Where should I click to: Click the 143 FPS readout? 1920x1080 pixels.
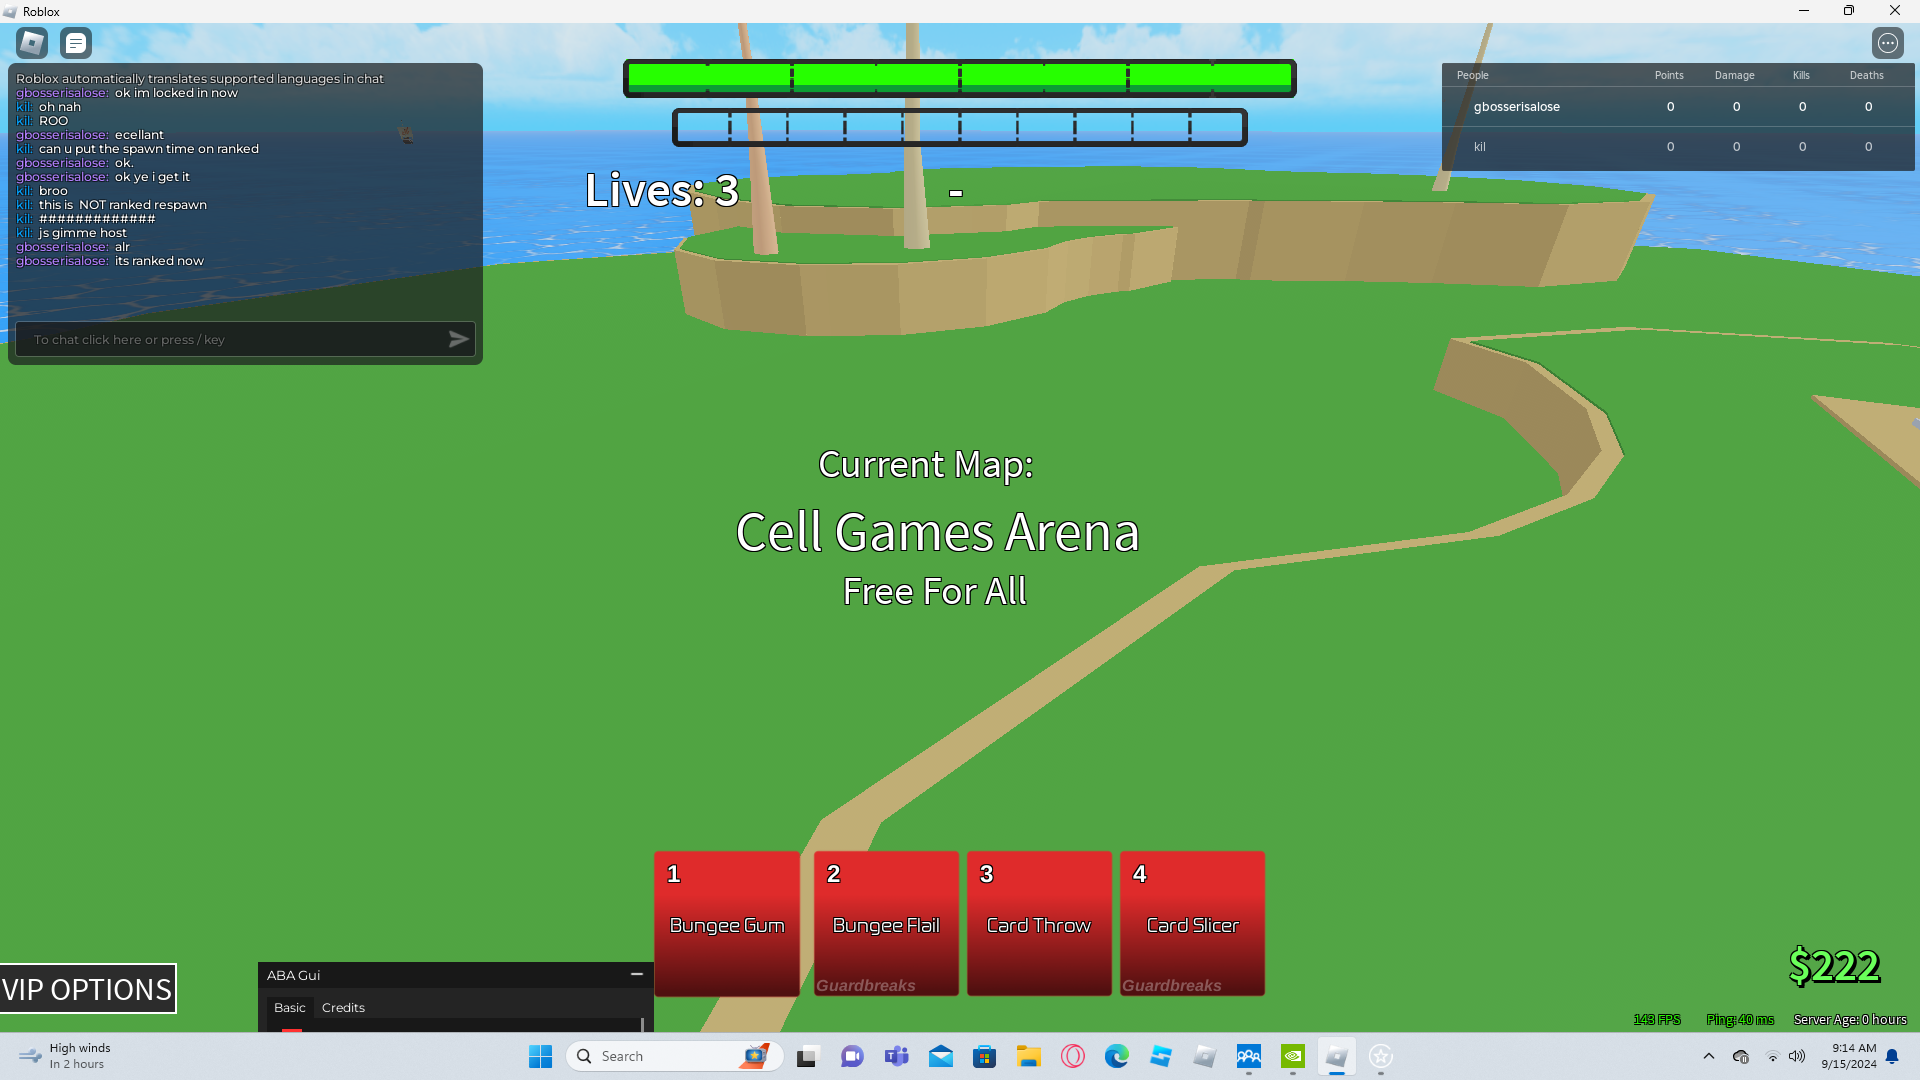(x=1657, y=1019)
